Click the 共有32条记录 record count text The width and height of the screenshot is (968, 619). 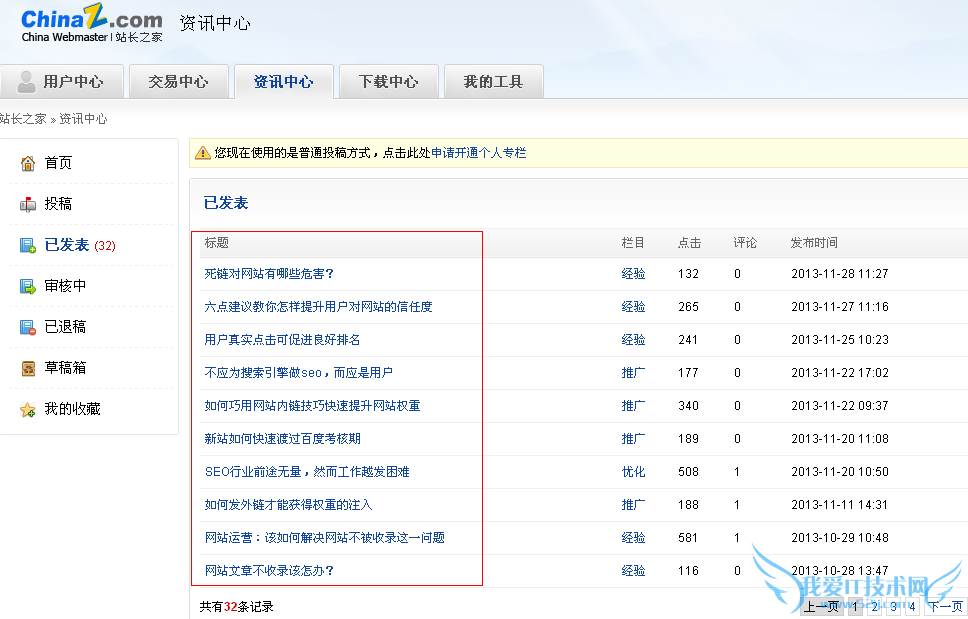point(236,607)
